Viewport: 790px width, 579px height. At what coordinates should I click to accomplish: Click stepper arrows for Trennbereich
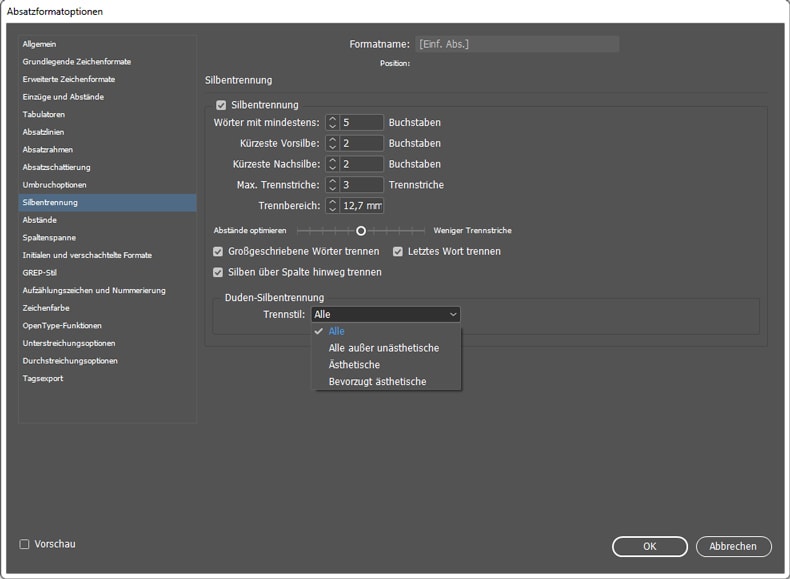coord(333,206)
